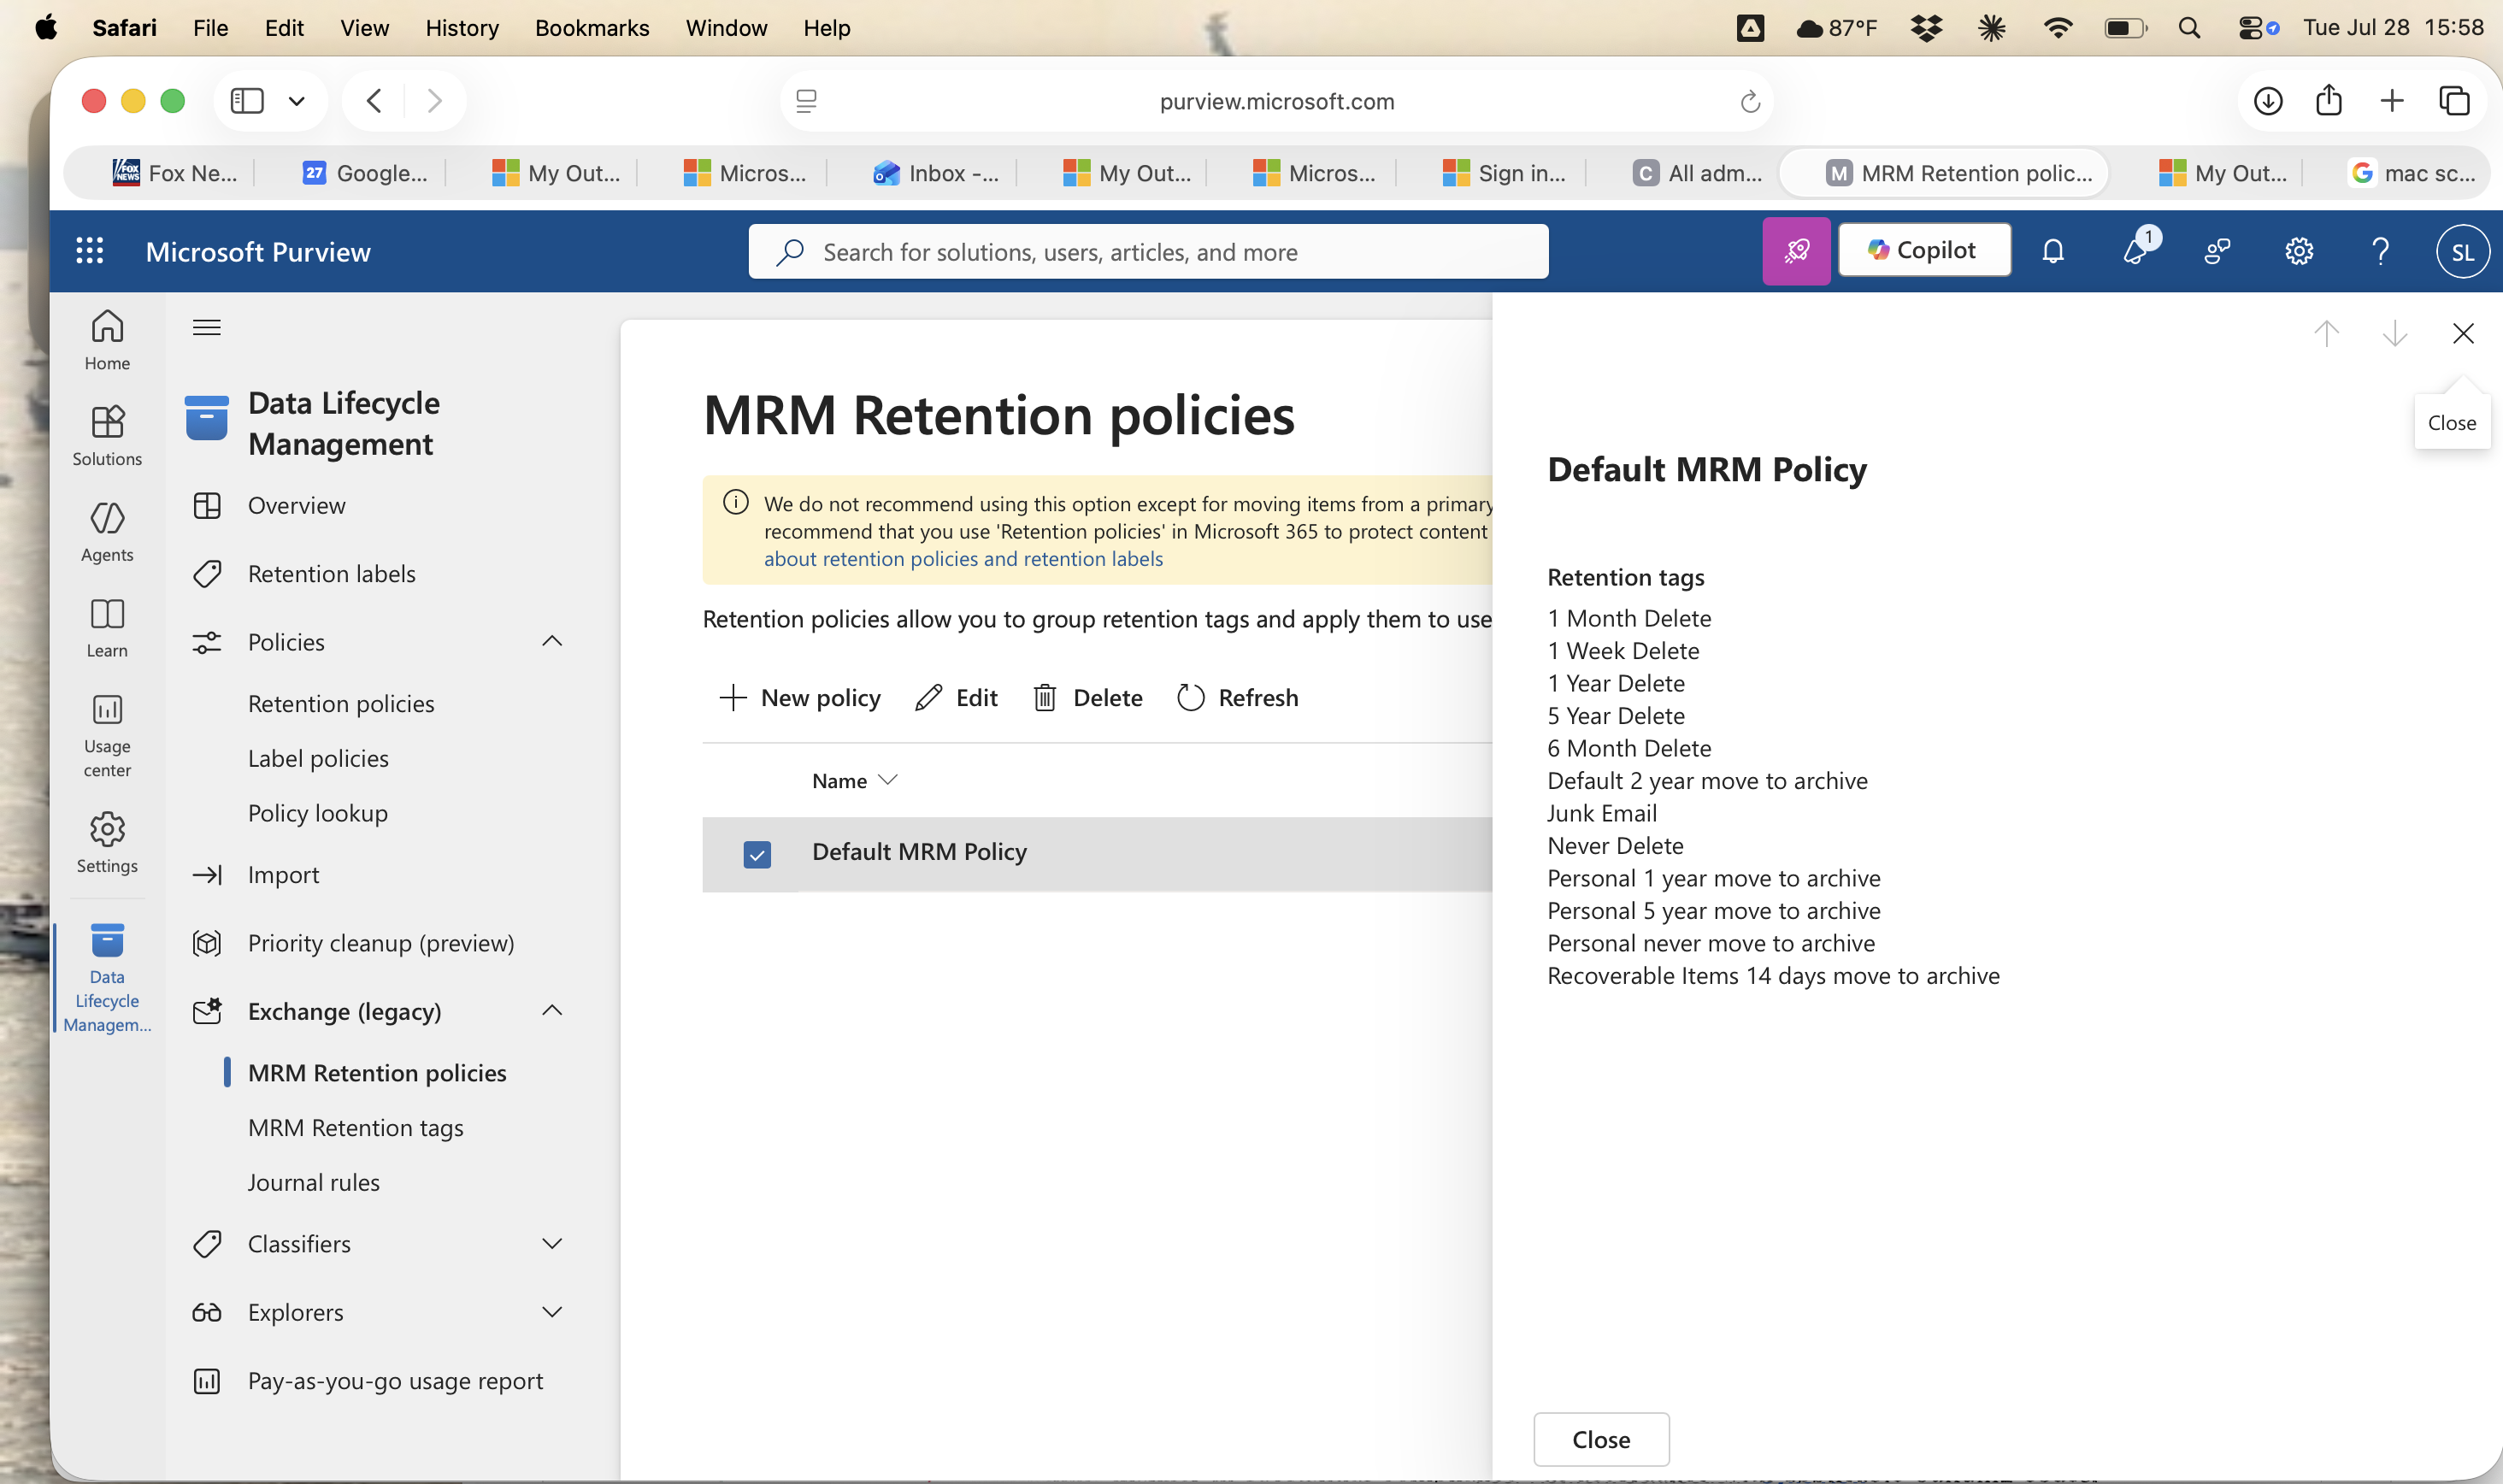This screenshot has height=1484, width=2503.
Task: Open the help question mark
Action: pos(2381,251)
